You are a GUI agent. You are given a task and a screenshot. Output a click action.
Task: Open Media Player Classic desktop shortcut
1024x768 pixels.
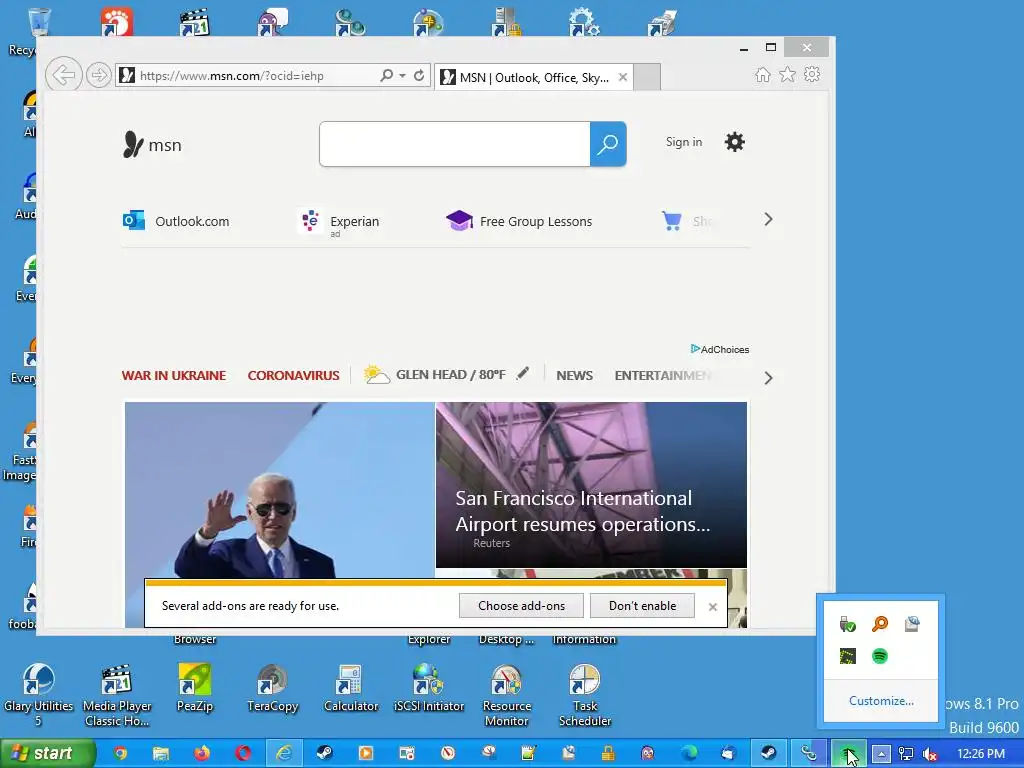(x=117, y=695)
